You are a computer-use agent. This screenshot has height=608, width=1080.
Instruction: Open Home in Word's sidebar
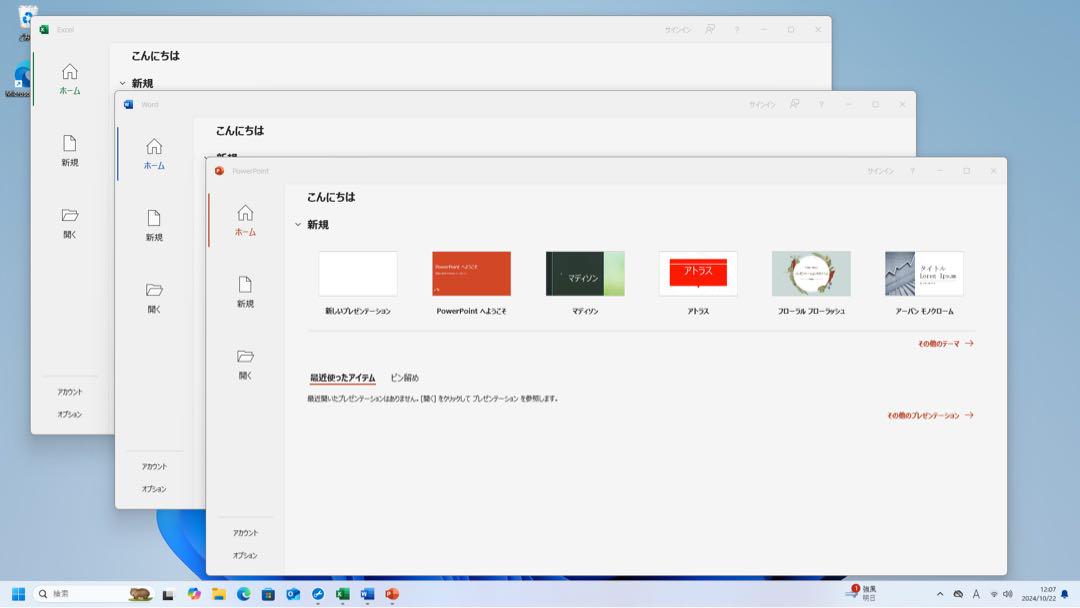pos(154,154)
